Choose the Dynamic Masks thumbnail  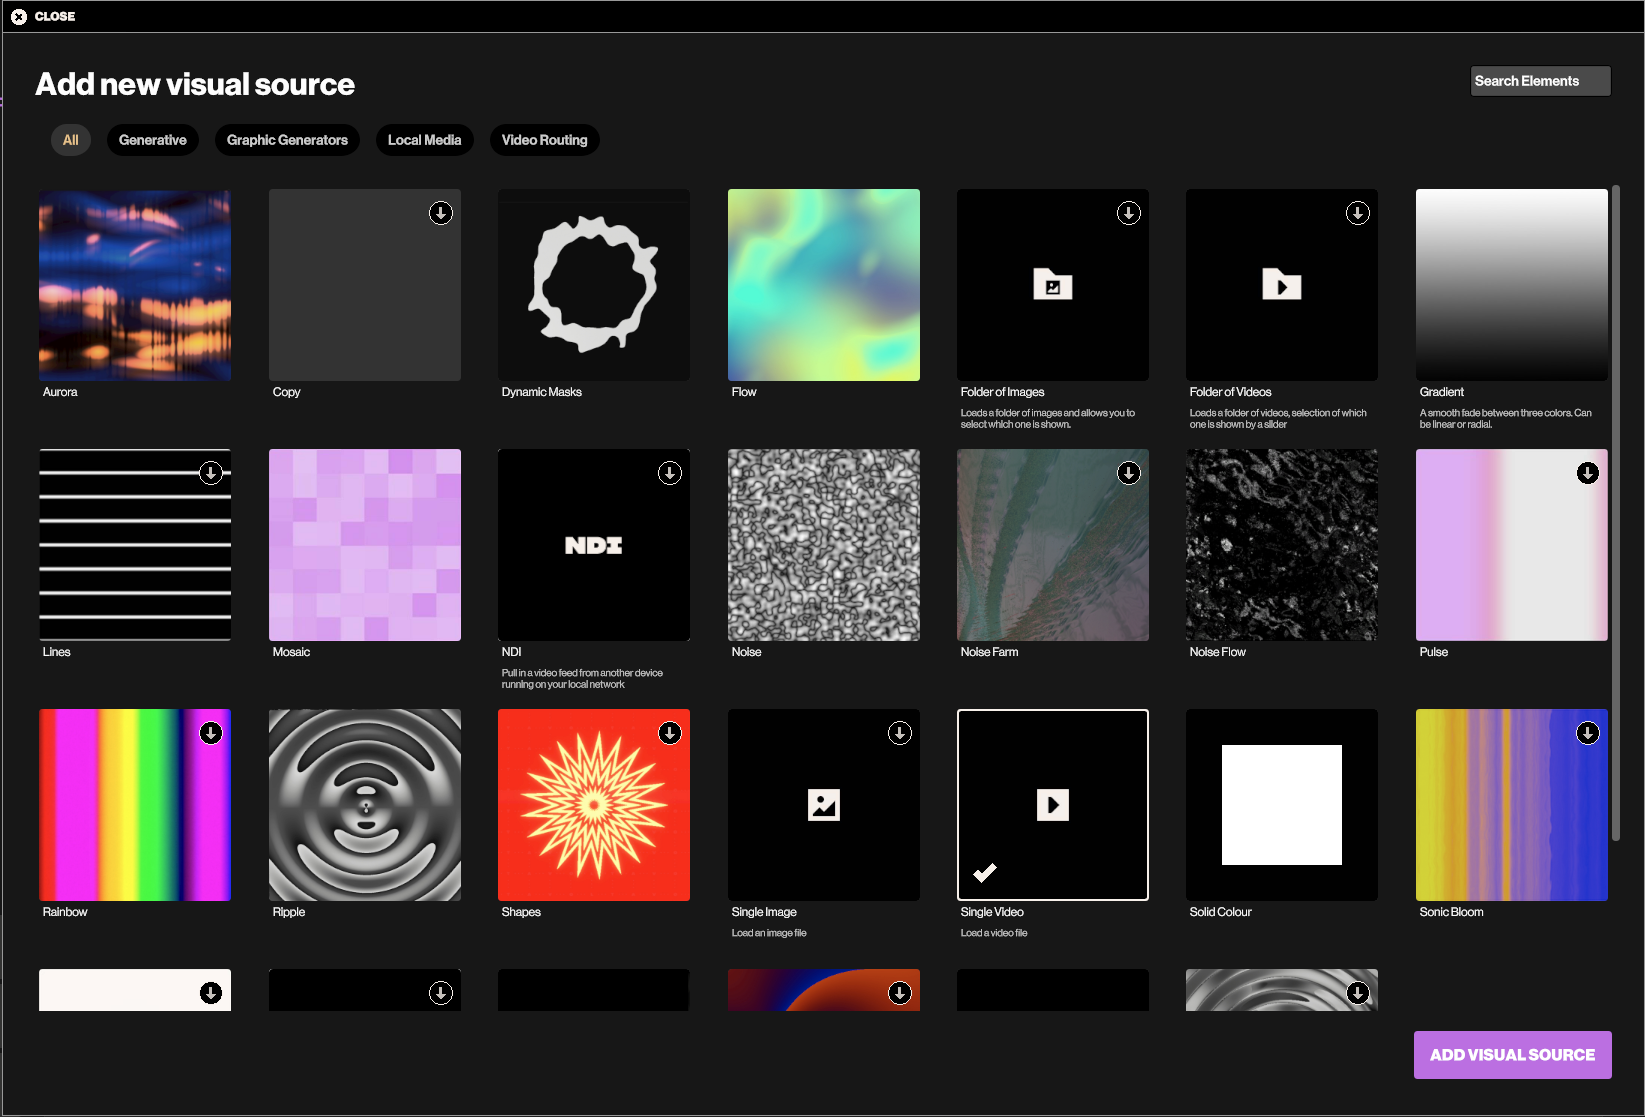click(x=594, y=285)
